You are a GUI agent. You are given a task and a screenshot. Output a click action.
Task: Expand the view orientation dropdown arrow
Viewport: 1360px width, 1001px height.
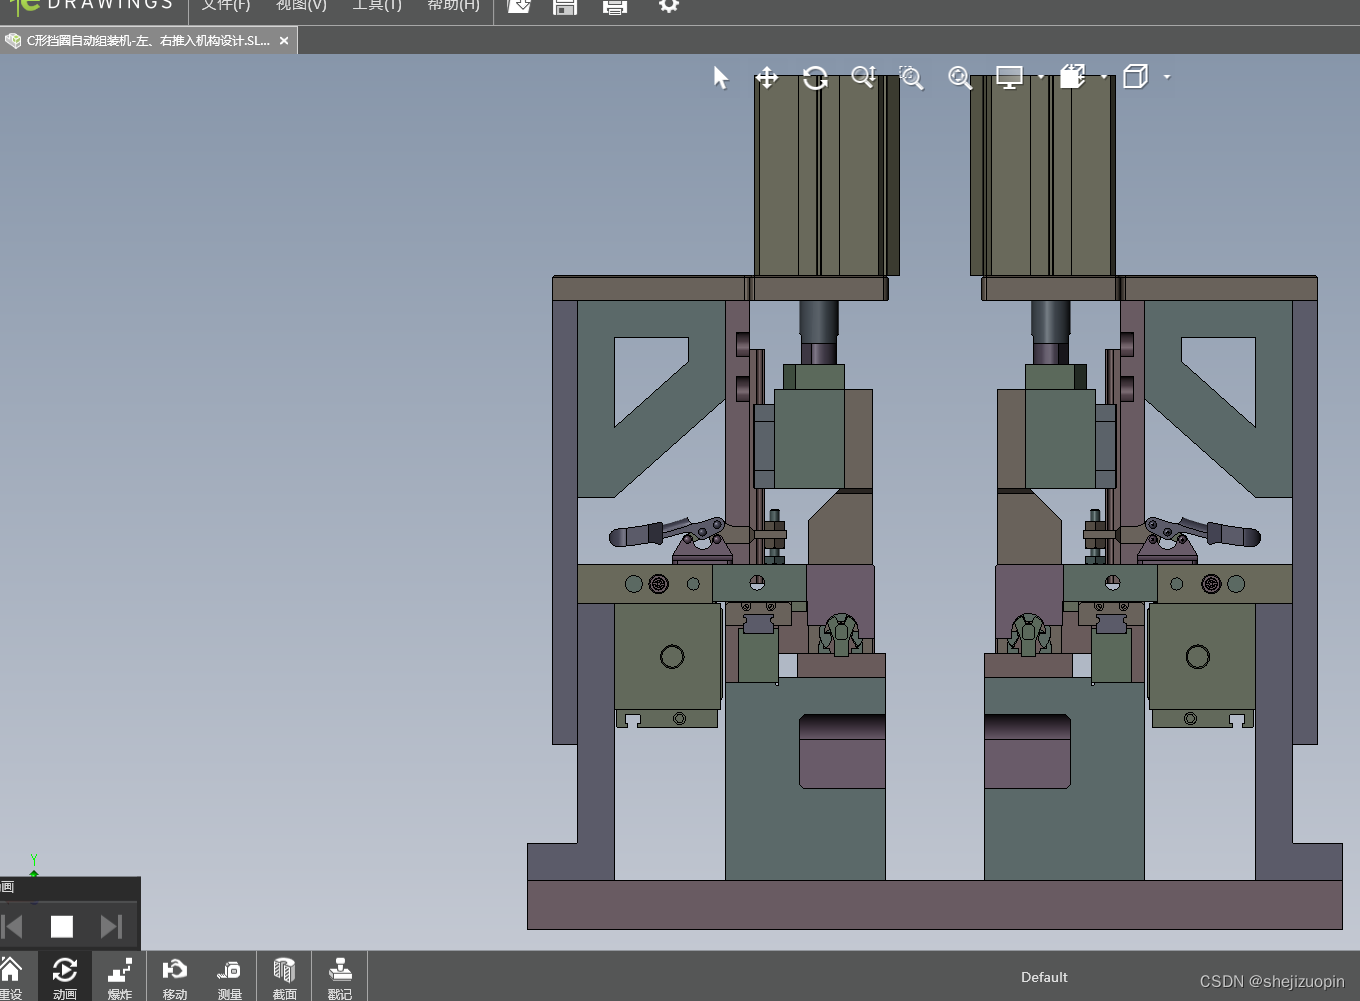tap(1104, 77)
